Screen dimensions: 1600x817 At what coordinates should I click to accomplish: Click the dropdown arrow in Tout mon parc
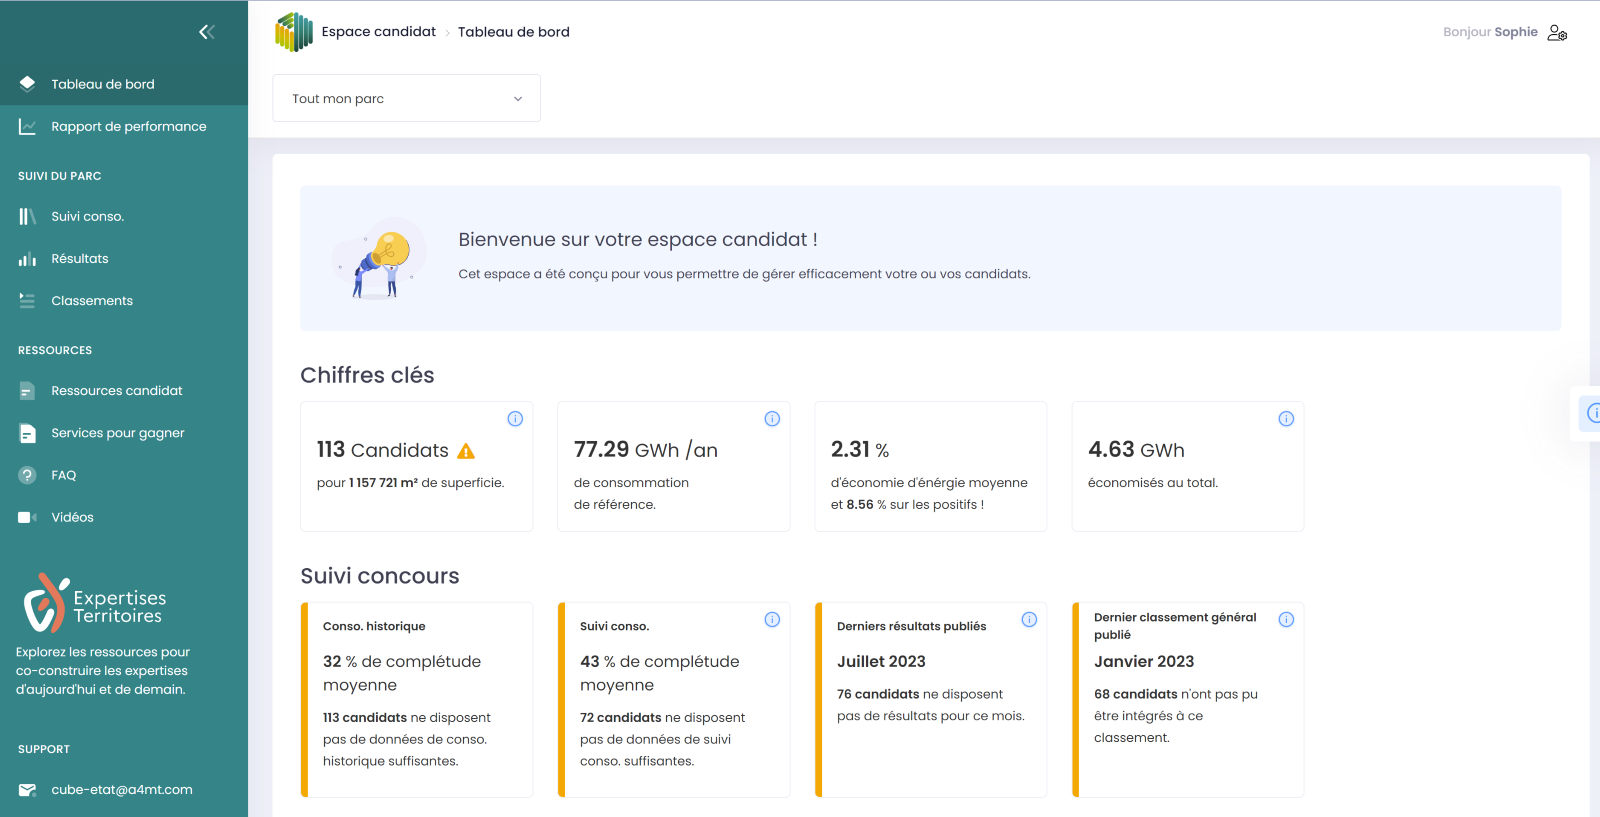[518, 99]
